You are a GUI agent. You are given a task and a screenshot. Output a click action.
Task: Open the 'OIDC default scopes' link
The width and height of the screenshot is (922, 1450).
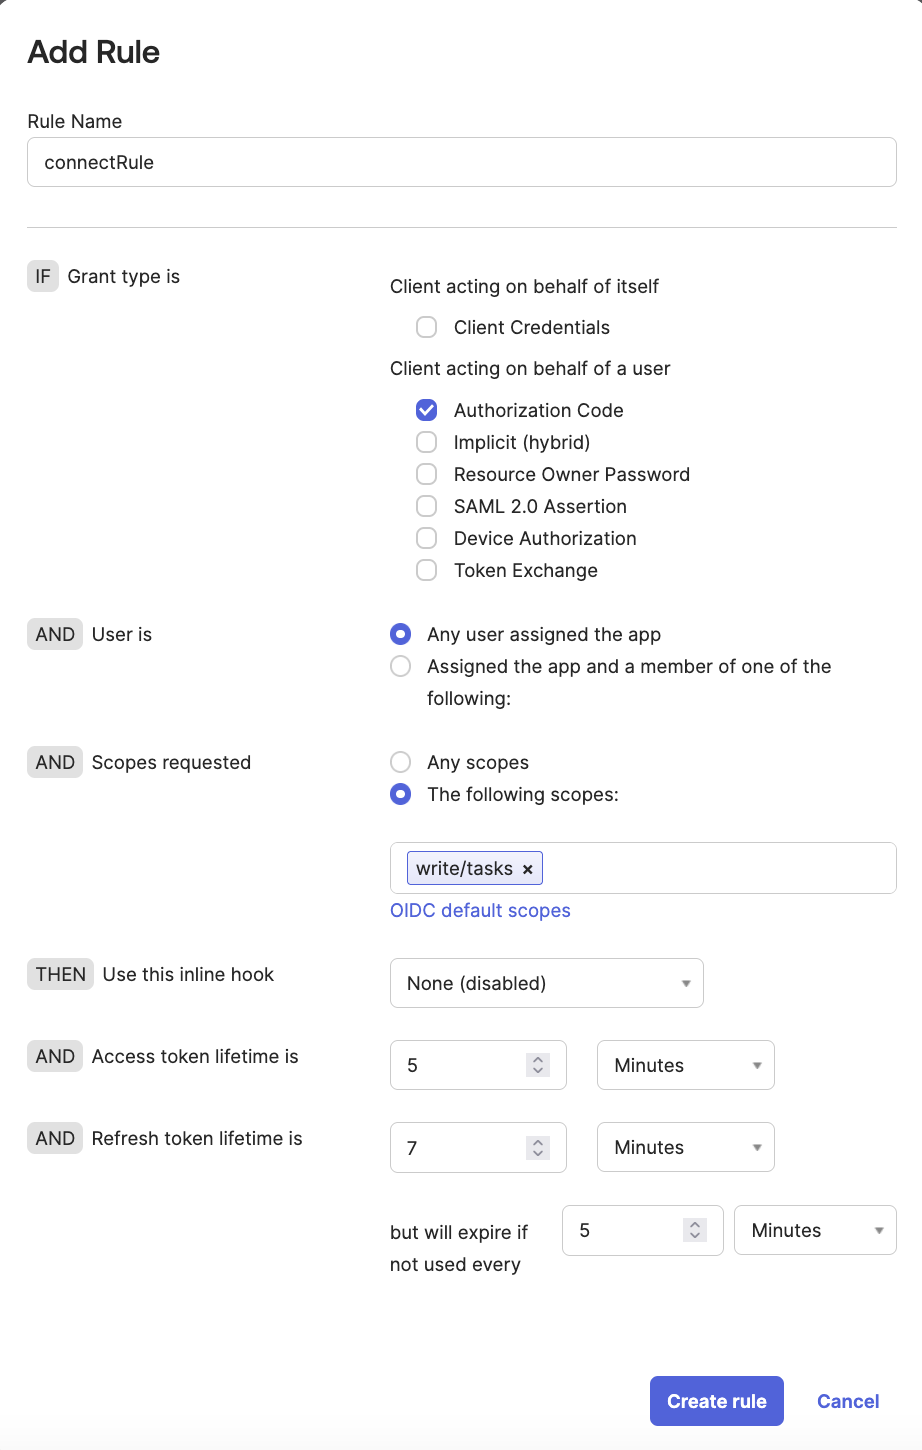point(480,910)
